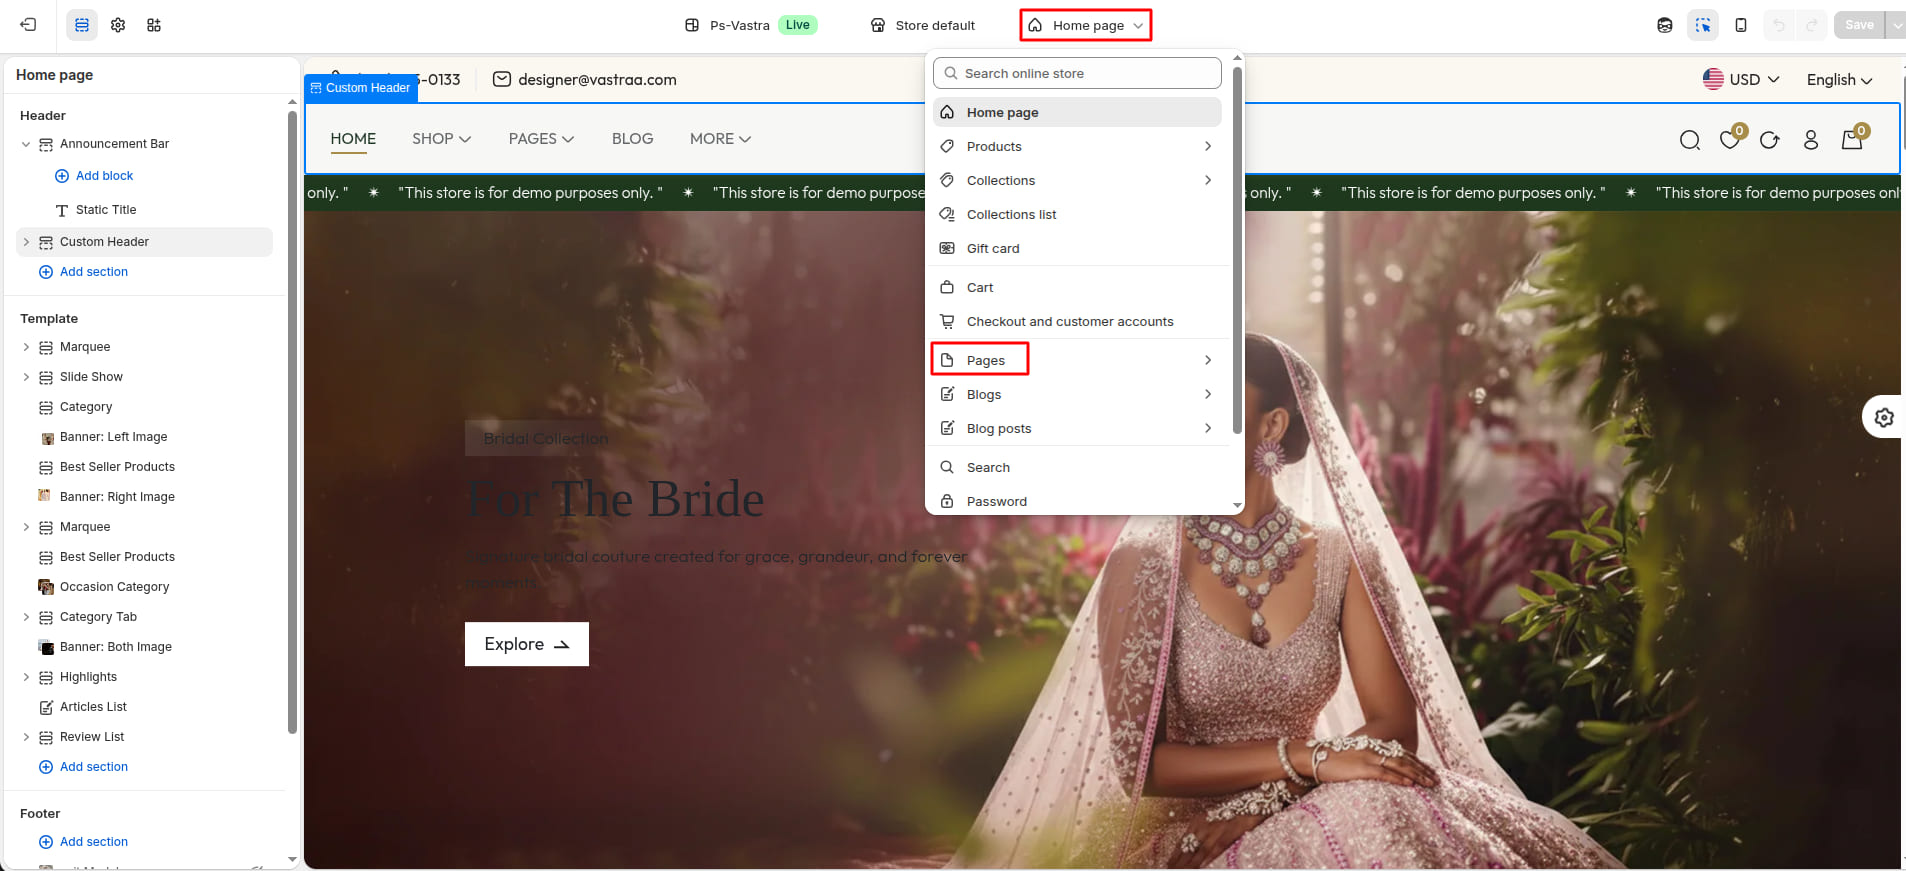Click the redo arrow icon
This screenshot has width=1906, height=871.
[1811, 25]
